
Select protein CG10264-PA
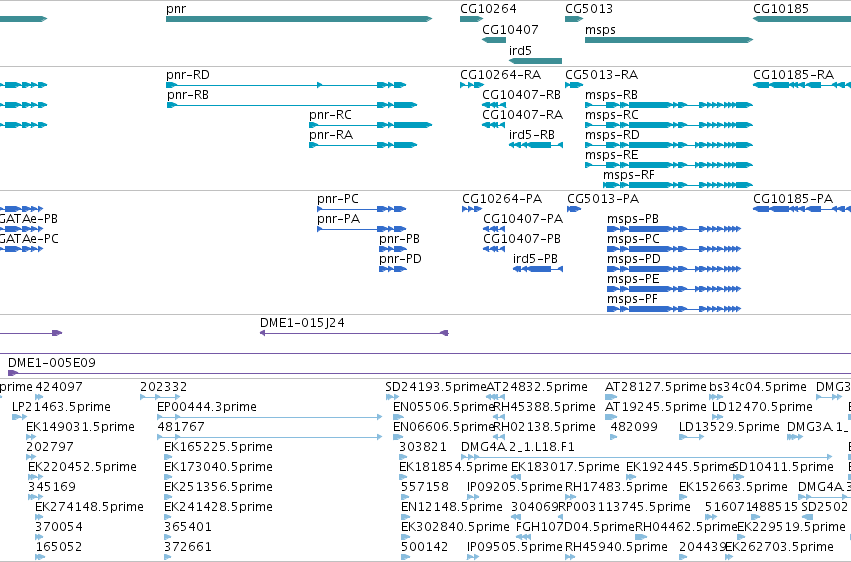(472, 209)
